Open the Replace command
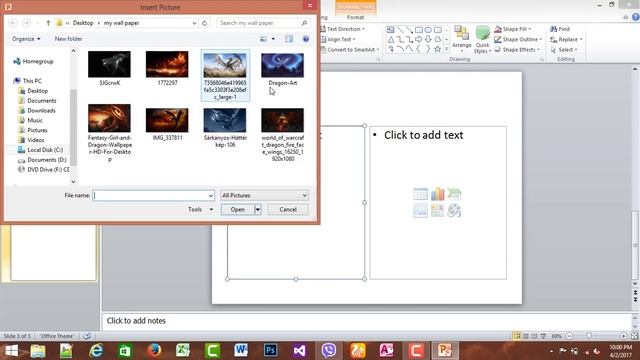 tap(566, 39)
